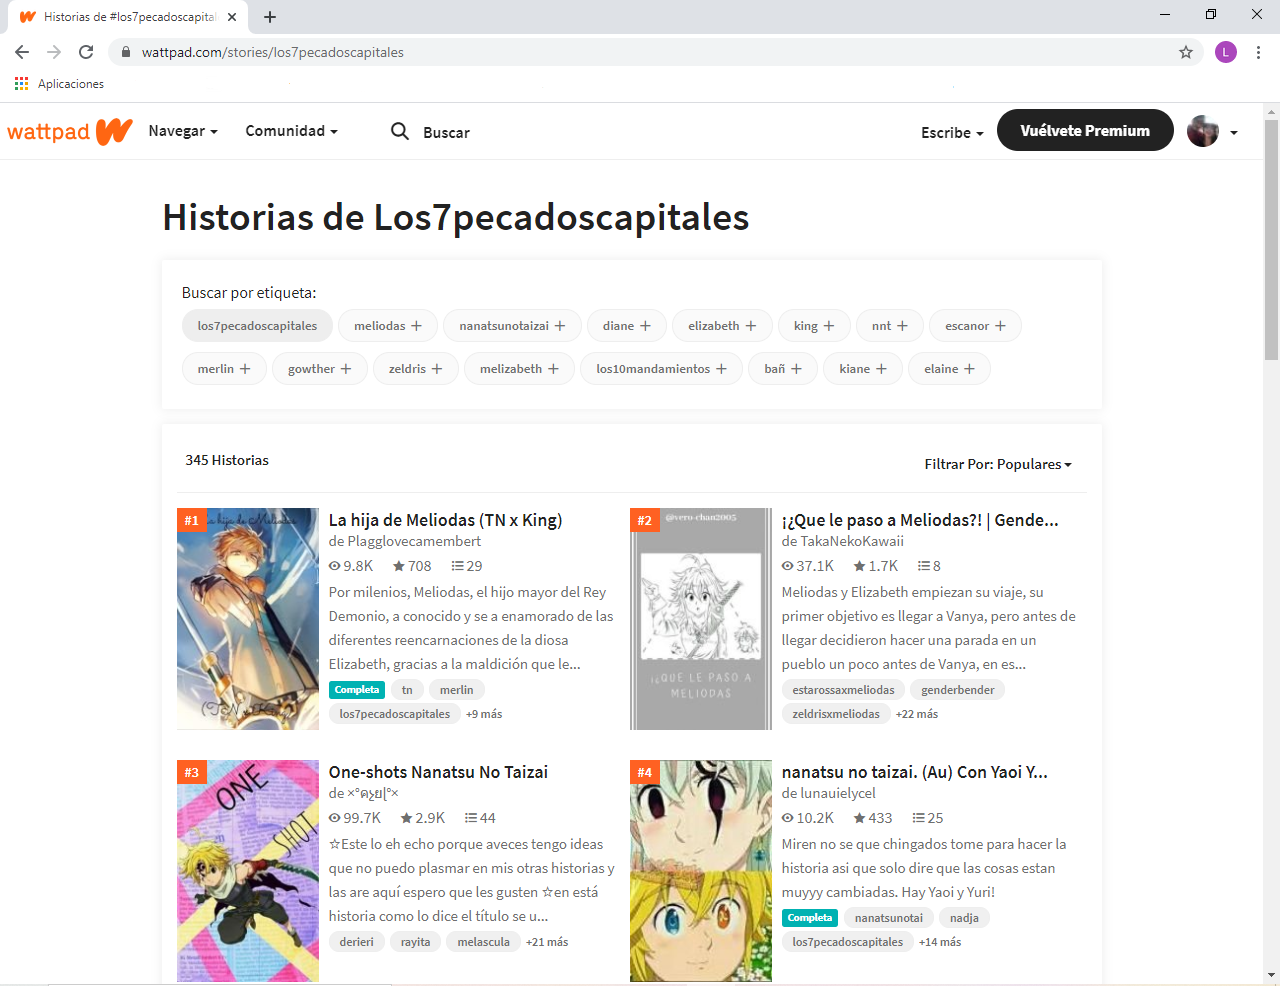The height and width of the screenshot is (990, 1280).
Task: Click the search magnifier icon
Action: point(400,131)
